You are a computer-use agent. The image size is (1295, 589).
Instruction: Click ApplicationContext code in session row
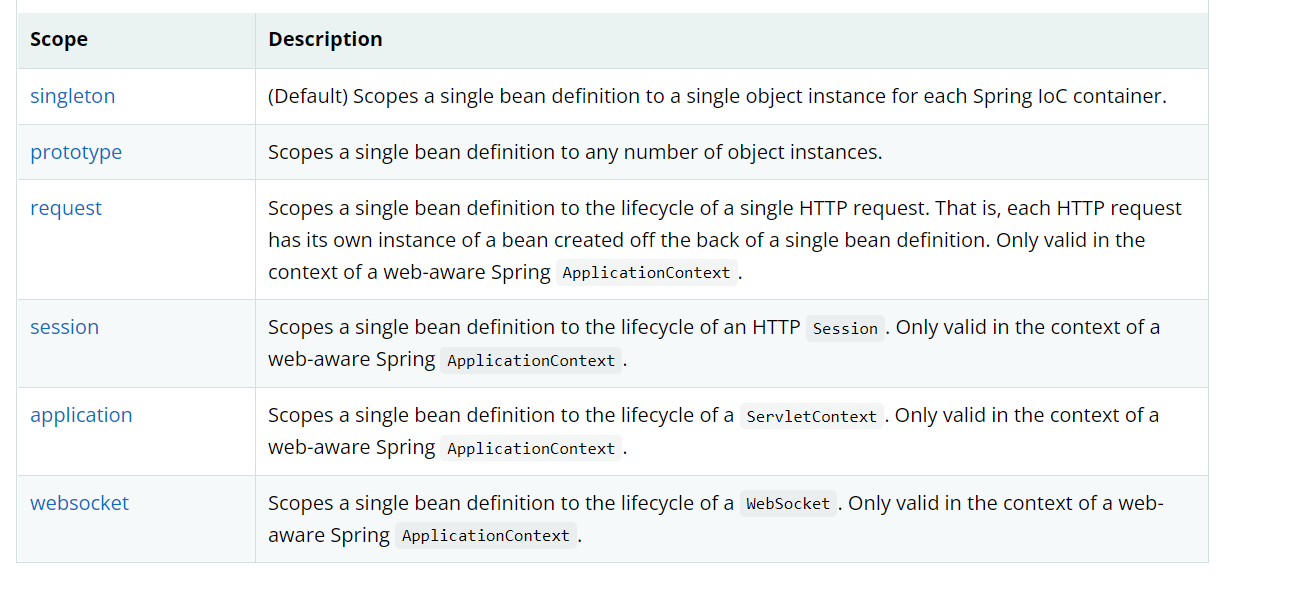tap(531, 360)
